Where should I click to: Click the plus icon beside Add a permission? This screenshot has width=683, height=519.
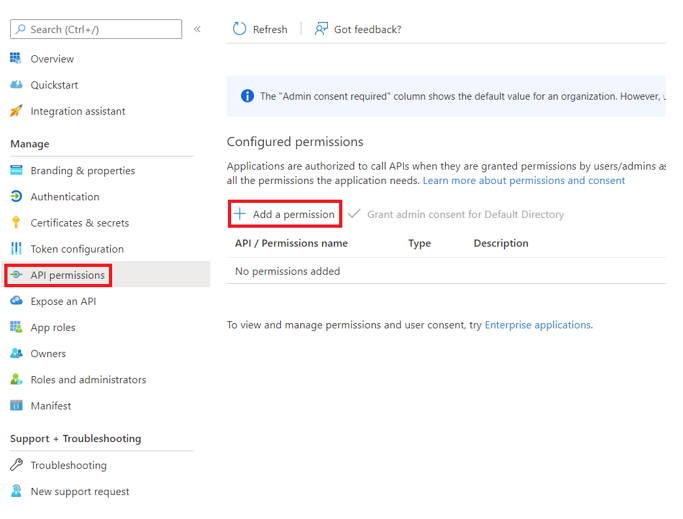[x=240, y=214]
